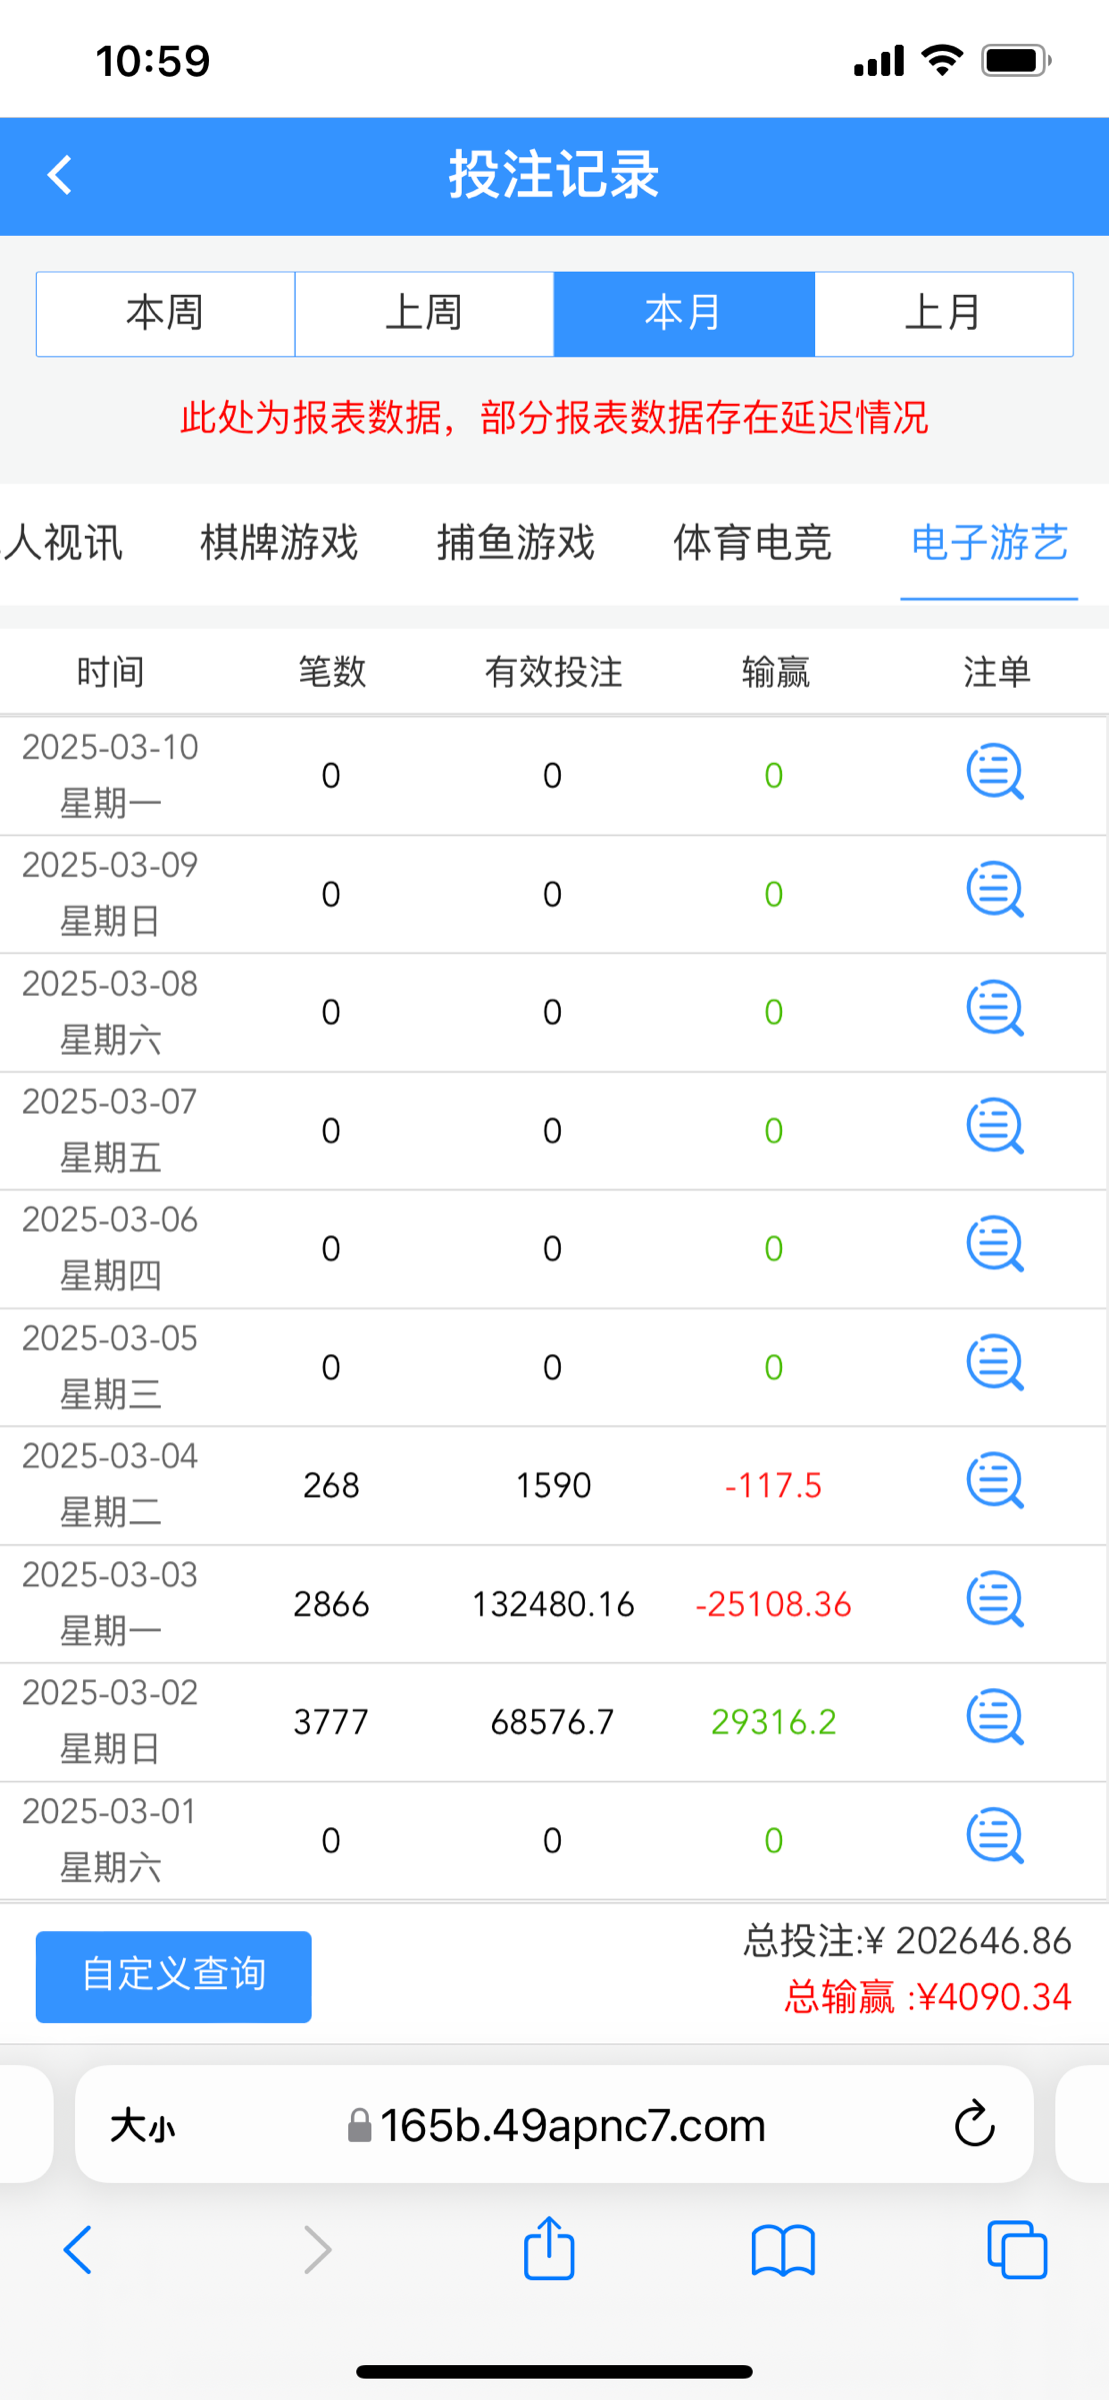The image size is (1109, 2400).
Task: View bet slip details for 2025-03-03
Action: click(994, 1601)
